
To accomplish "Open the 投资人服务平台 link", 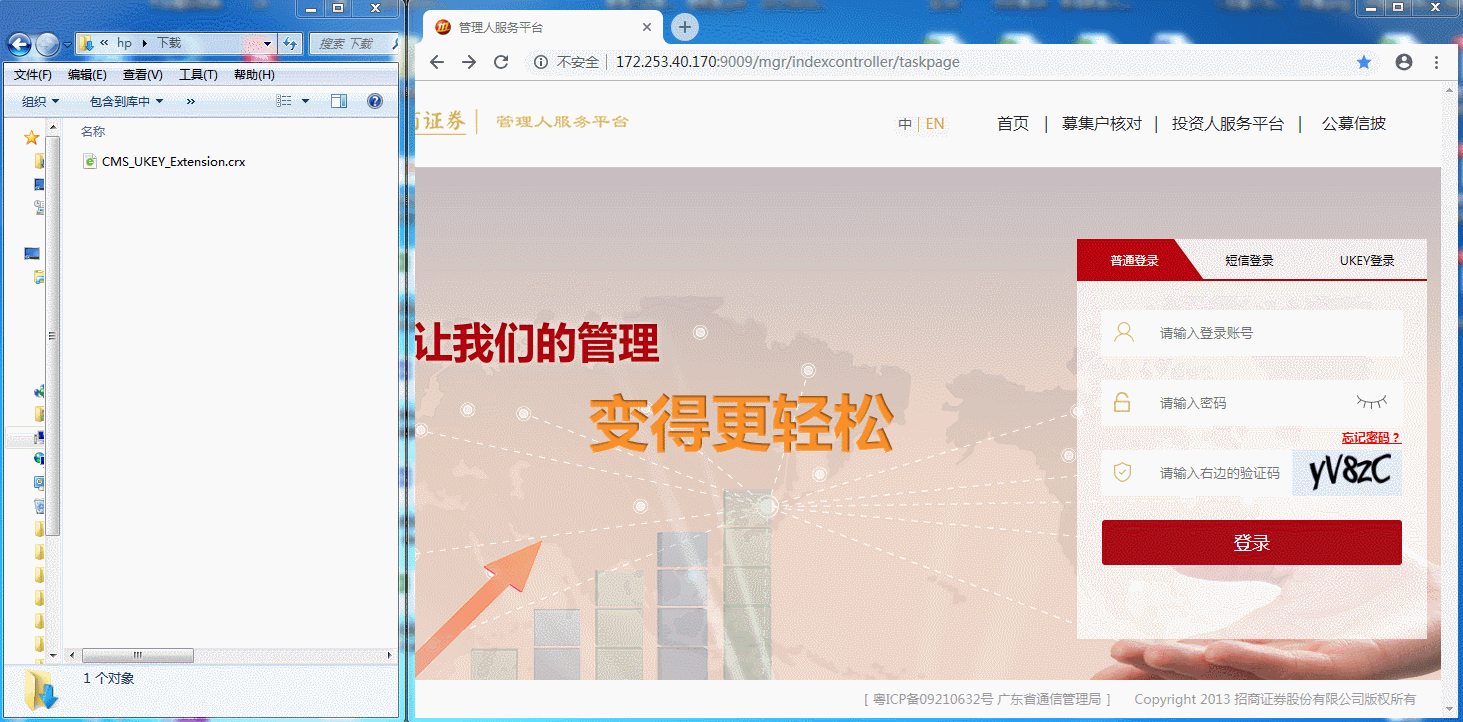I will pyautogui.click(x=1228, y=124).
